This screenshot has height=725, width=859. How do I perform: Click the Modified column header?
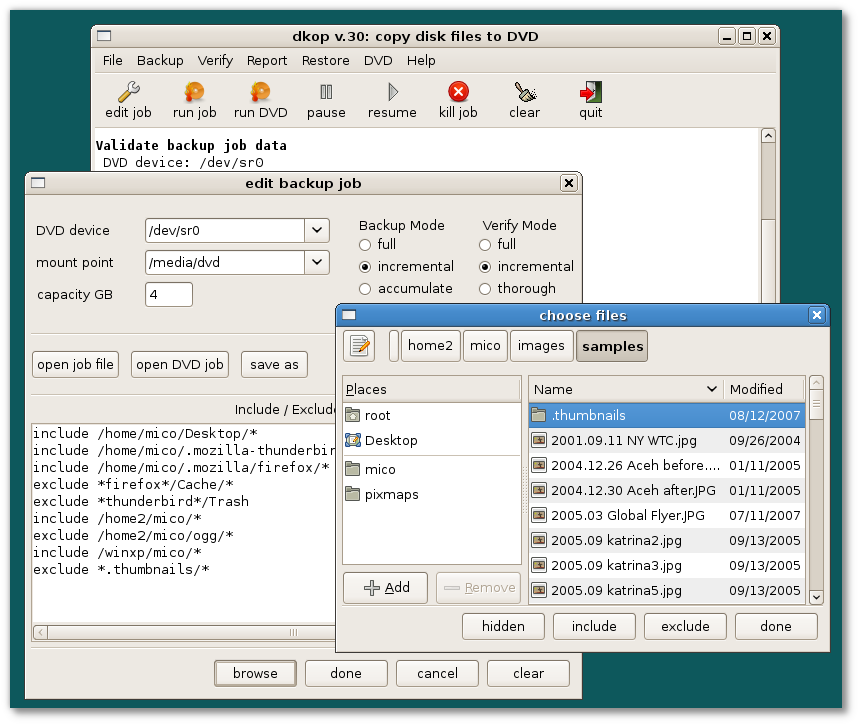[x=764, y=390]
